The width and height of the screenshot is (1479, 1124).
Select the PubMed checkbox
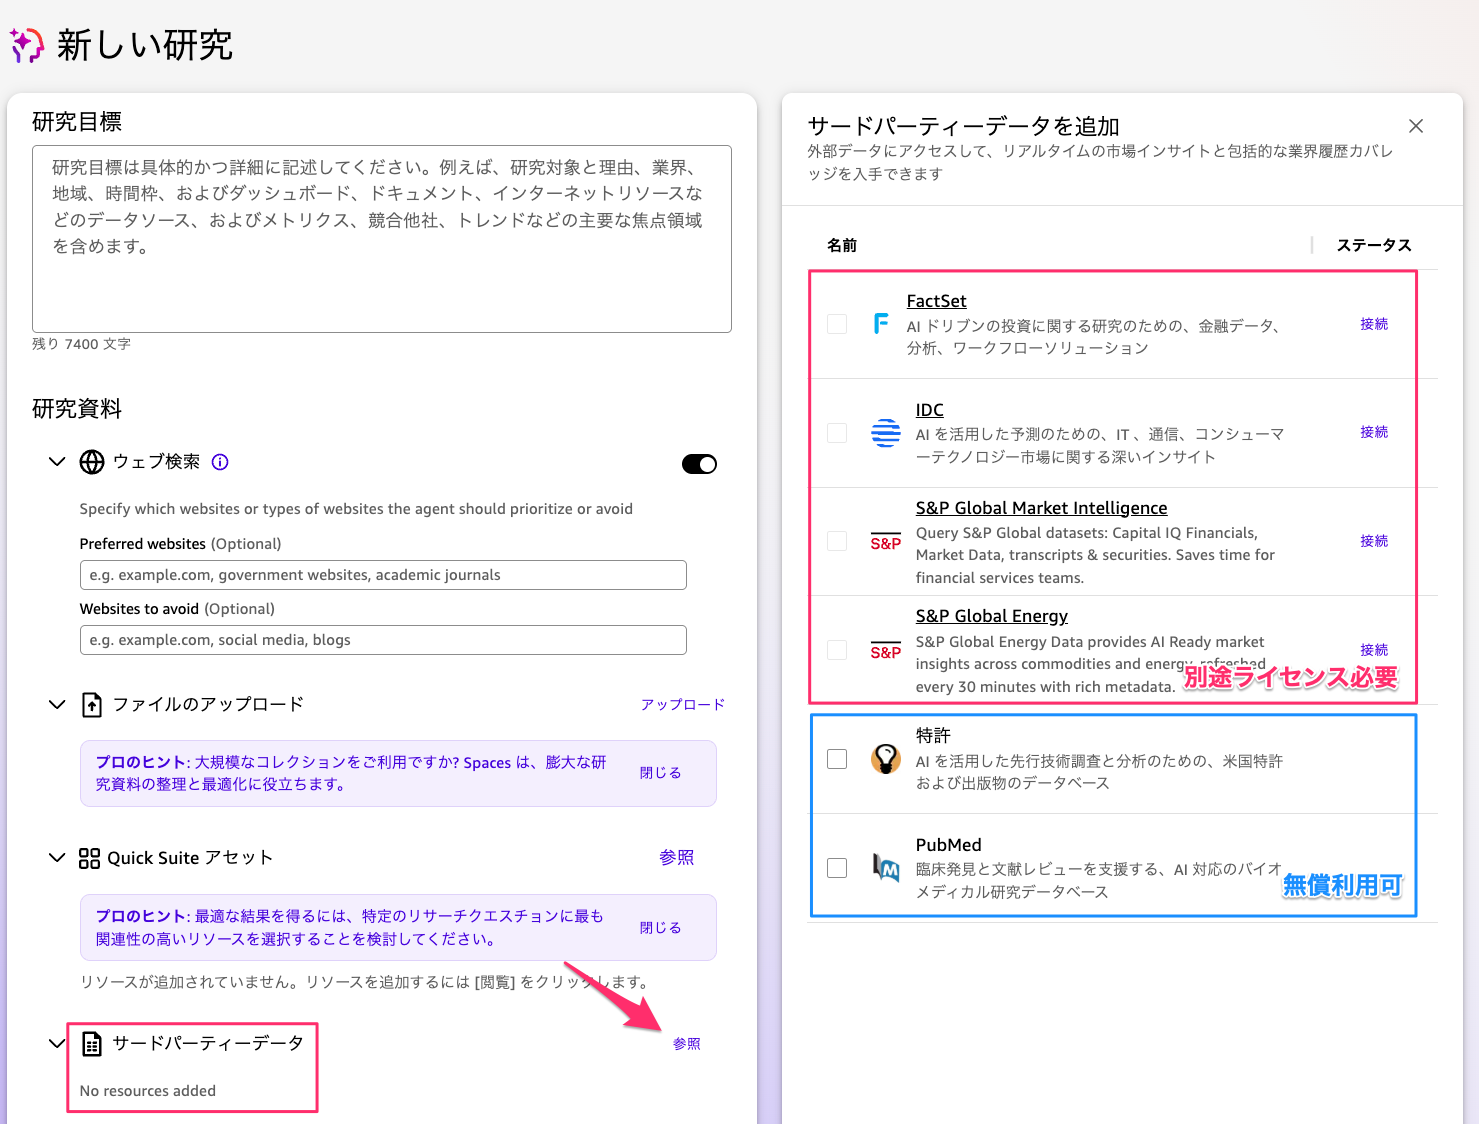(x=836, y=868)
